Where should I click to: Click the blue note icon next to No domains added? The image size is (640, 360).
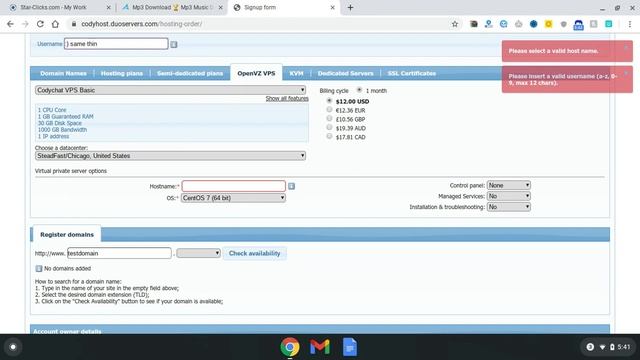coord(39,268)
